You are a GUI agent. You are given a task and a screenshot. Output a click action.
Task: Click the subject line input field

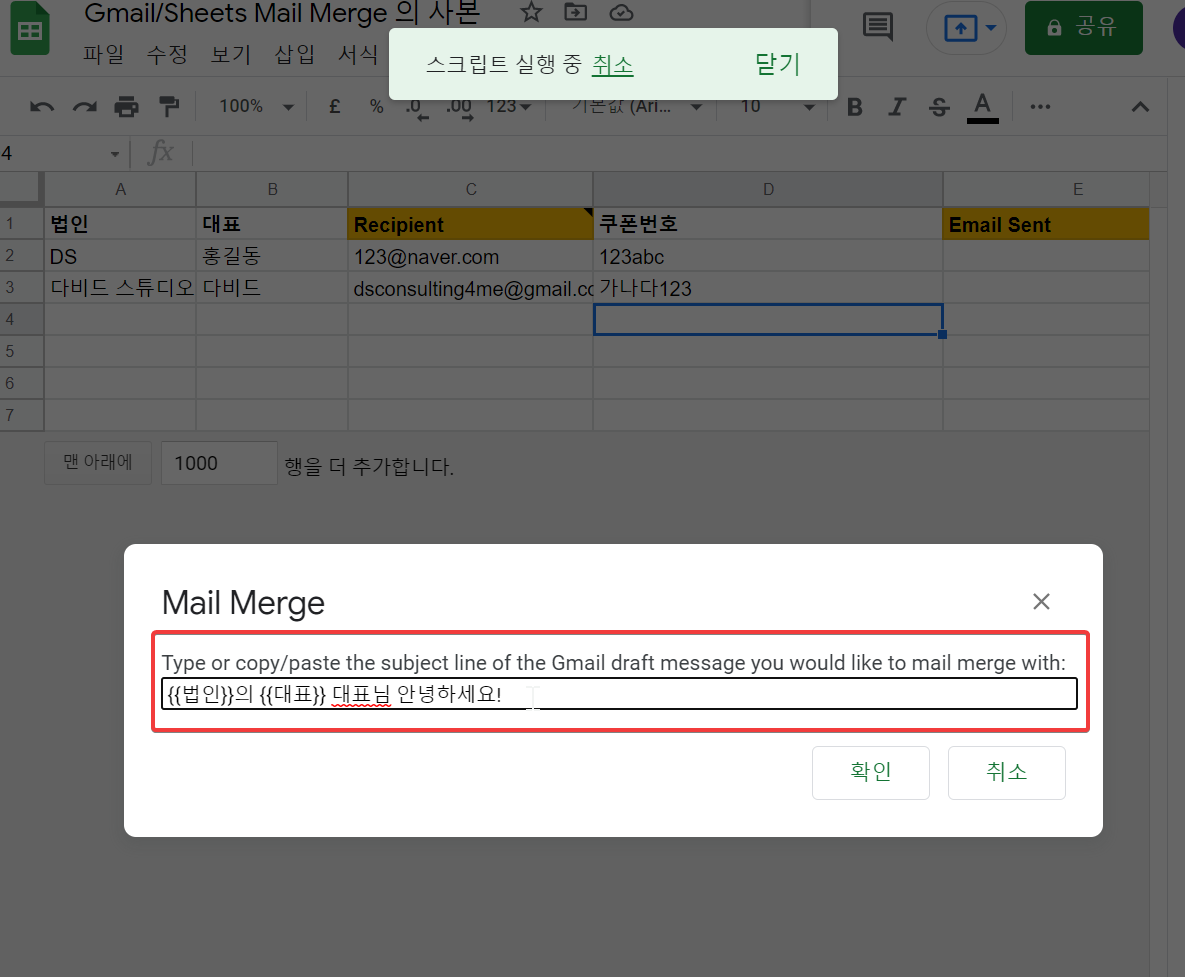(x=619, y=694)
